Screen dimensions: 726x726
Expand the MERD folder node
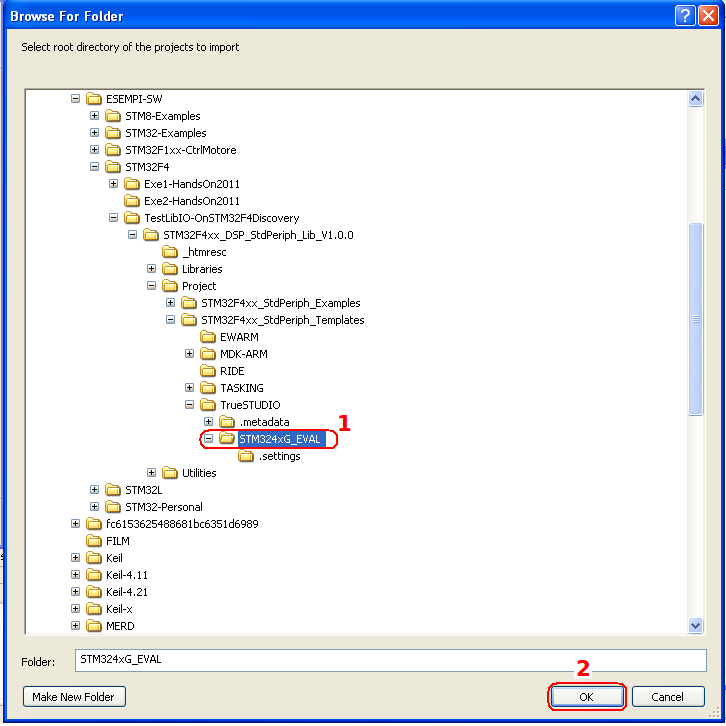click(x=75, y=626)
